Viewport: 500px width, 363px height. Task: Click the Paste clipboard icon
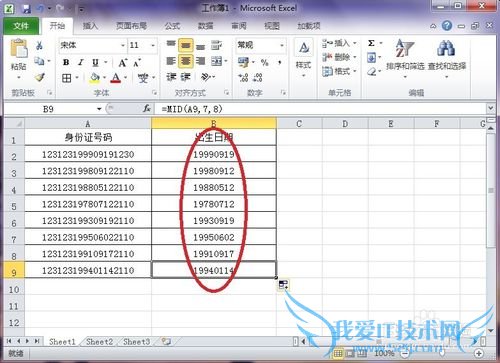click(19, 49)
